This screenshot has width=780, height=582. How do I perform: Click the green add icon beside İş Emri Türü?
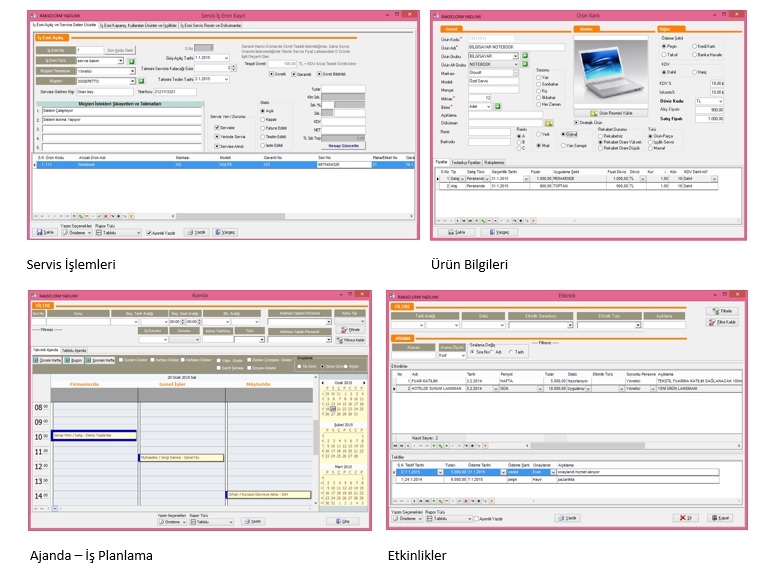(x=131, y=61)
